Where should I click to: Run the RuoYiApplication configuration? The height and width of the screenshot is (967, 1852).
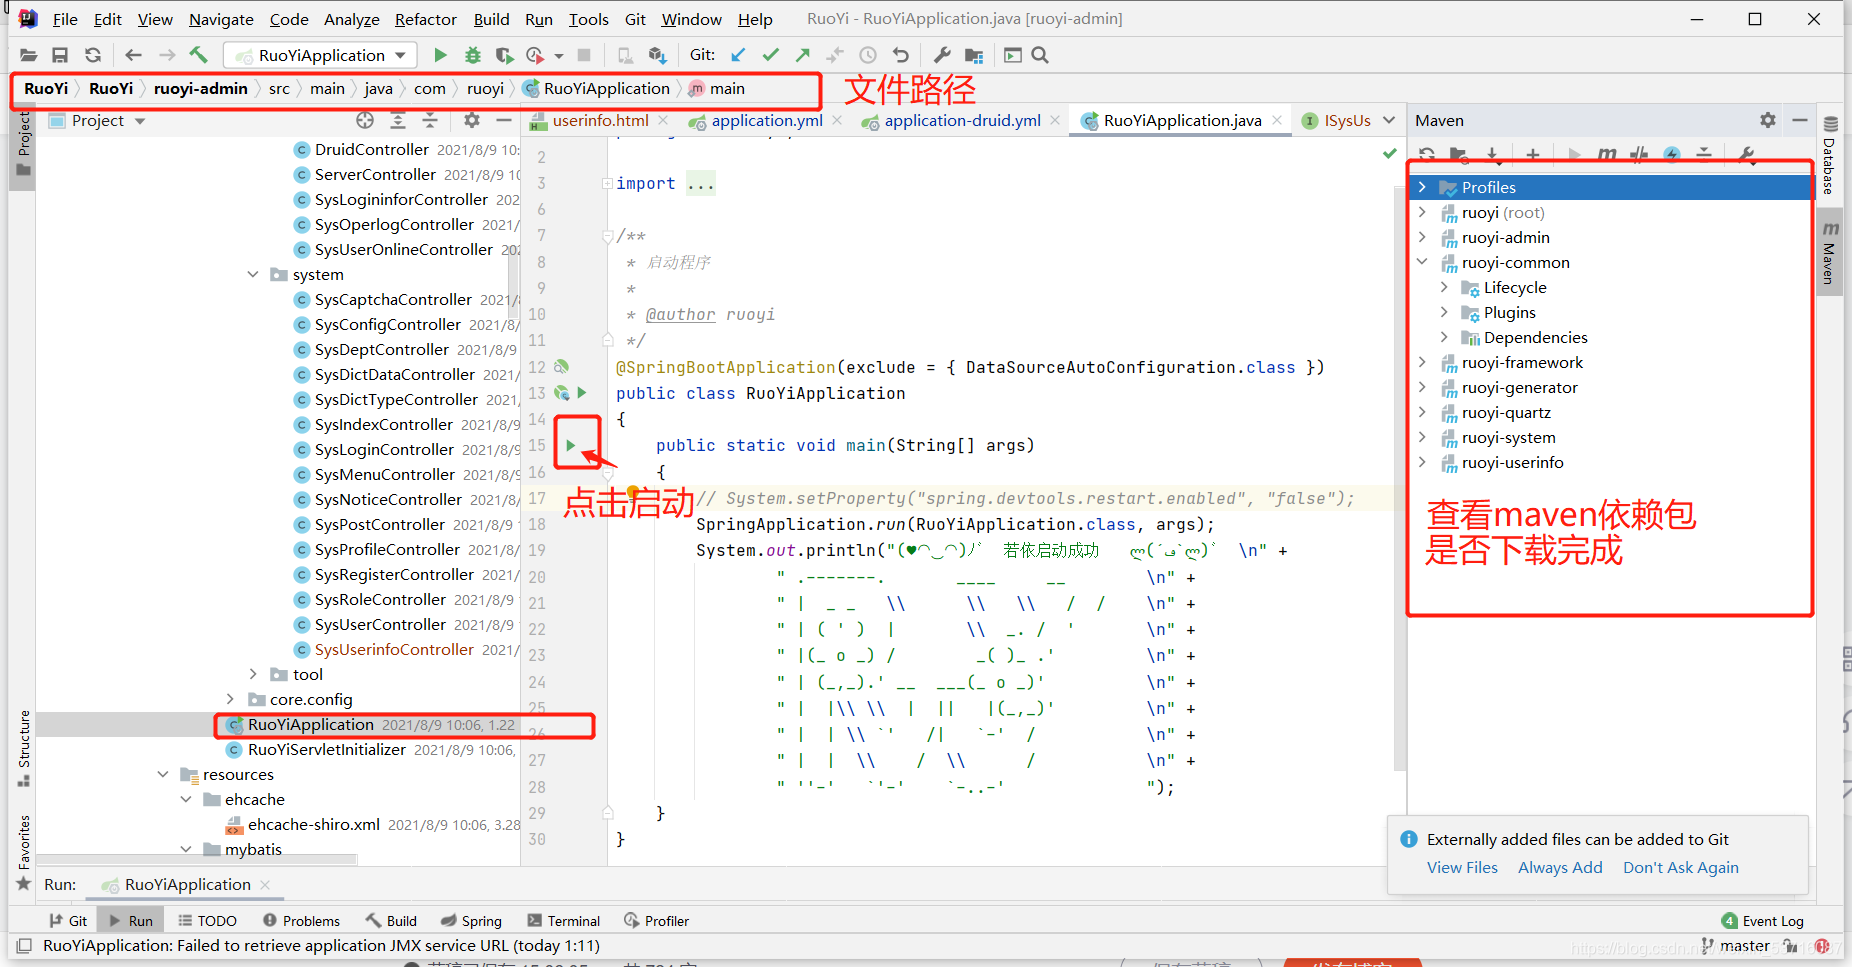440,55
